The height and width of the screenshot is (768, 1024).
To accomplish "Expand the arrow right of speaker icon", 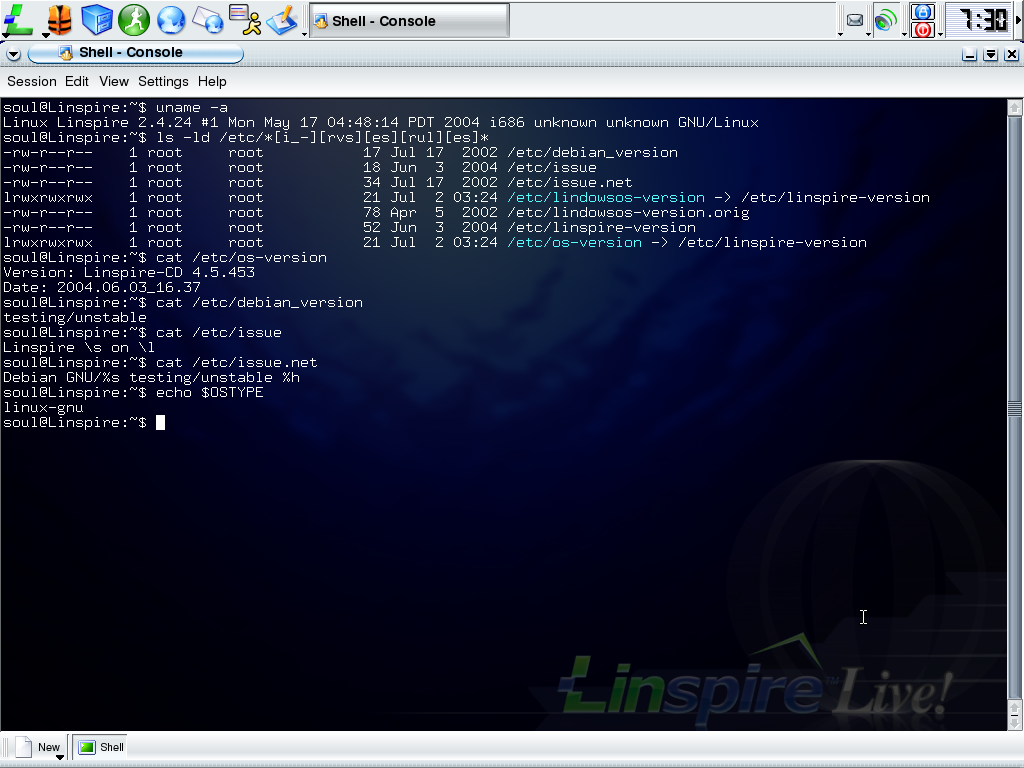I will 904,34.
